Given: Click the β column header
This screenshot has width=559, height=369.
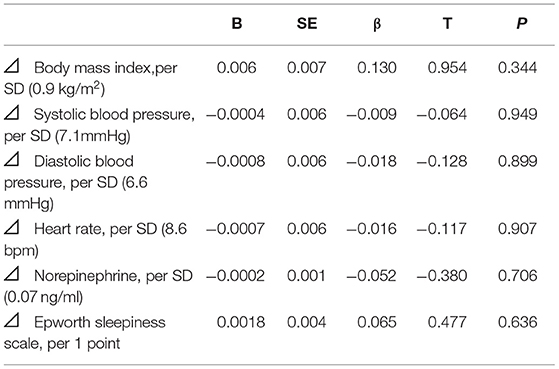Looking at the screenshot, I should click(x=377, y=24).
